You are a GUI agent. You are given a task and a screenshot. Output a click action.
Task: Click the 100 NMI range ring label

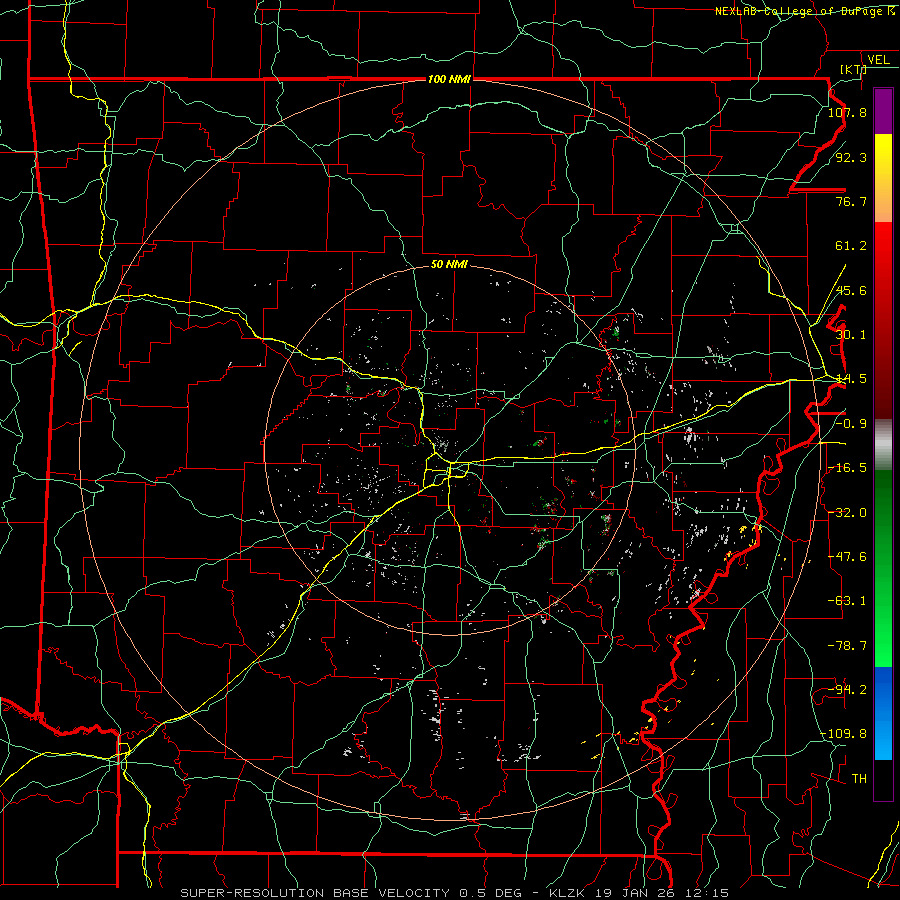tap(449, 79)
